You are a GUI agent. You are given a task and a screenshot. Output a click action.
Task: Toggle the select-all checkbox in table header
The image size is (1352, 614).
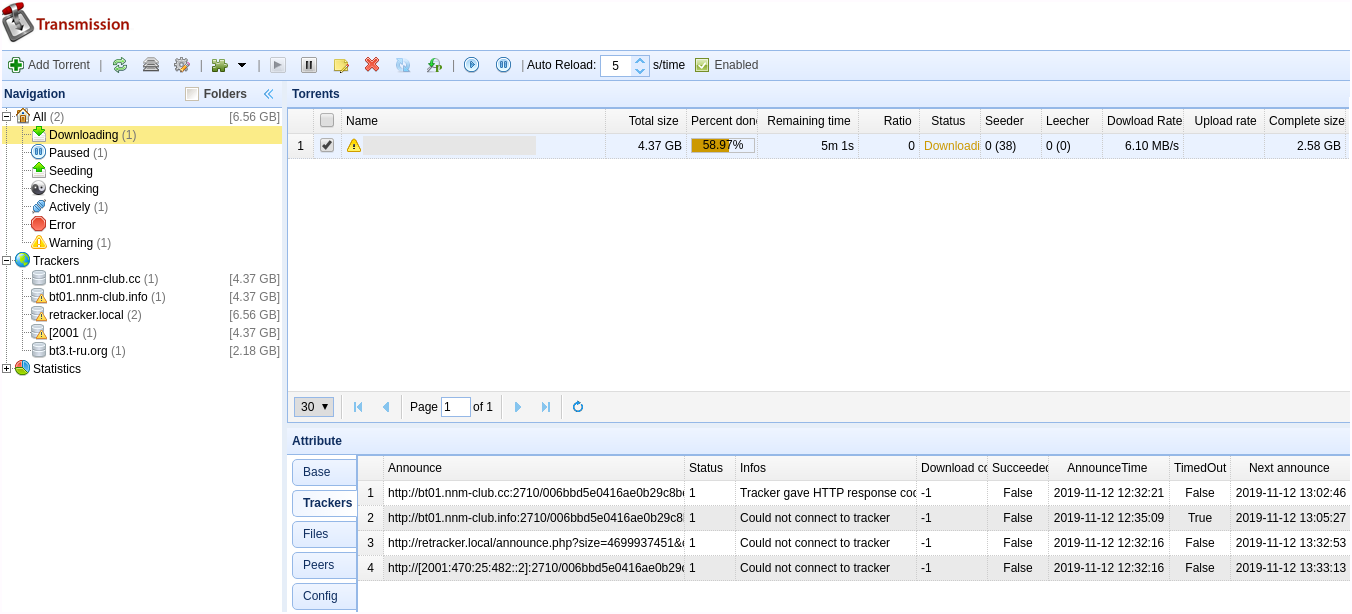(x=327, y=121)
